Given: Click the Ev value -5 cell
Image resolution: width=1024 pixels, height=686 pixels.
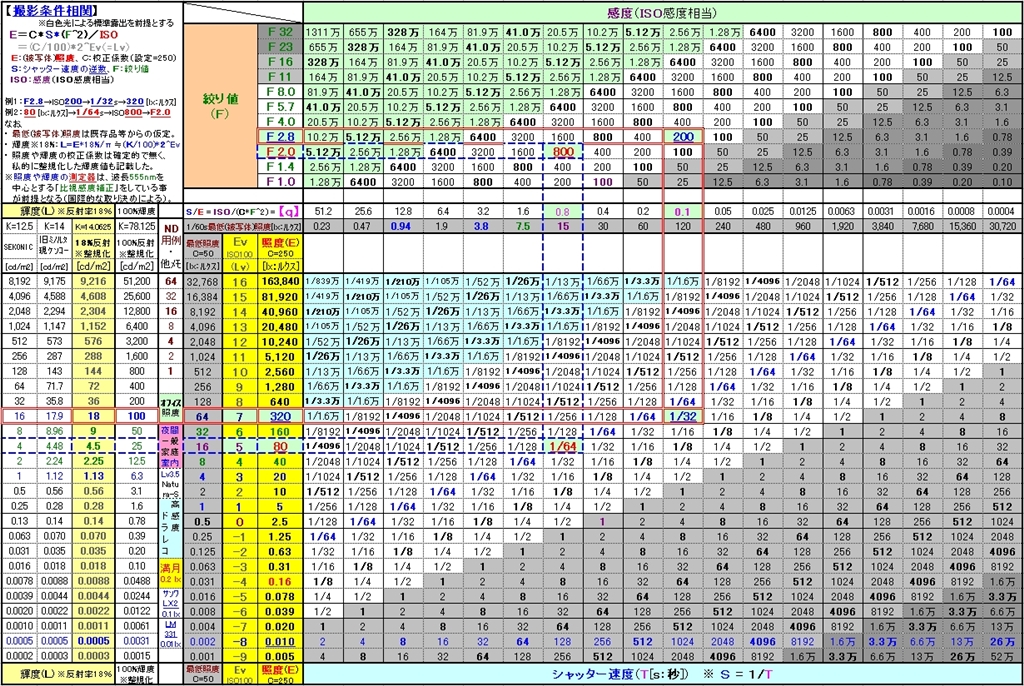Looking at the screenshot, I should tap(240, 596).
